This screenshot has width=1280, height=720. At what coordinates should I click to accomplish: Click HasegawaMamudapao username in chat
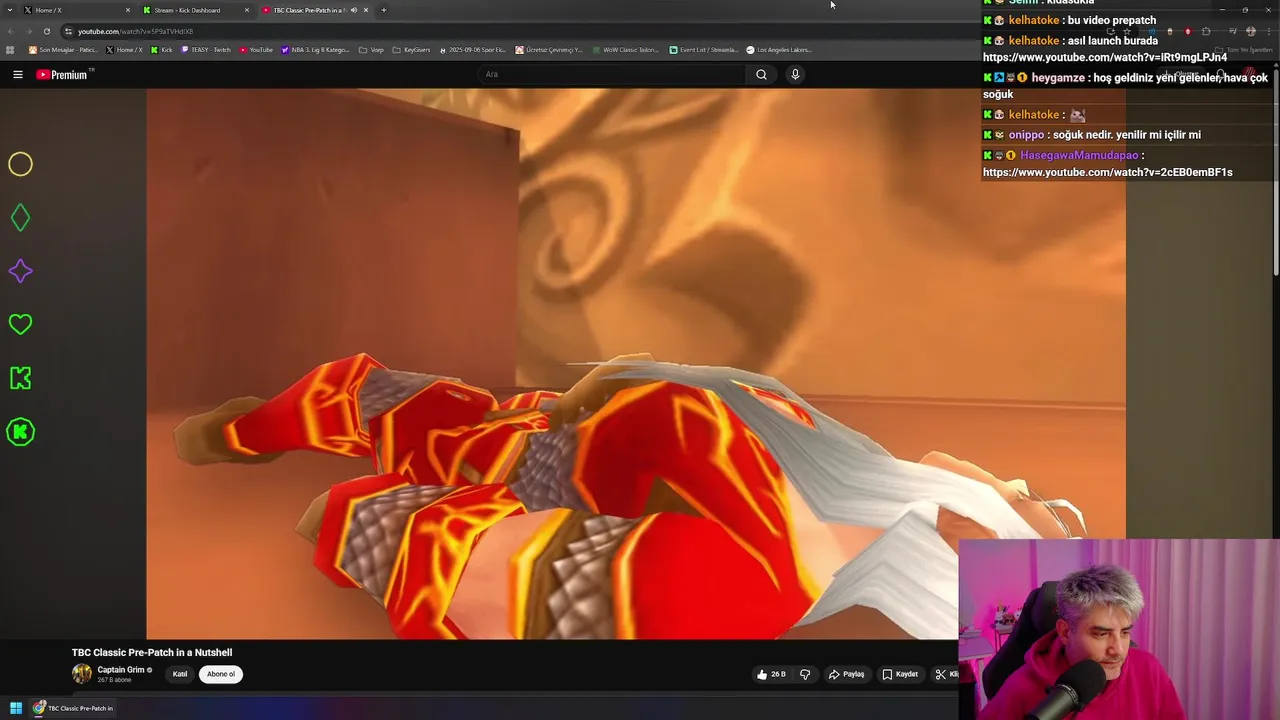click(x=1079, y=156)
